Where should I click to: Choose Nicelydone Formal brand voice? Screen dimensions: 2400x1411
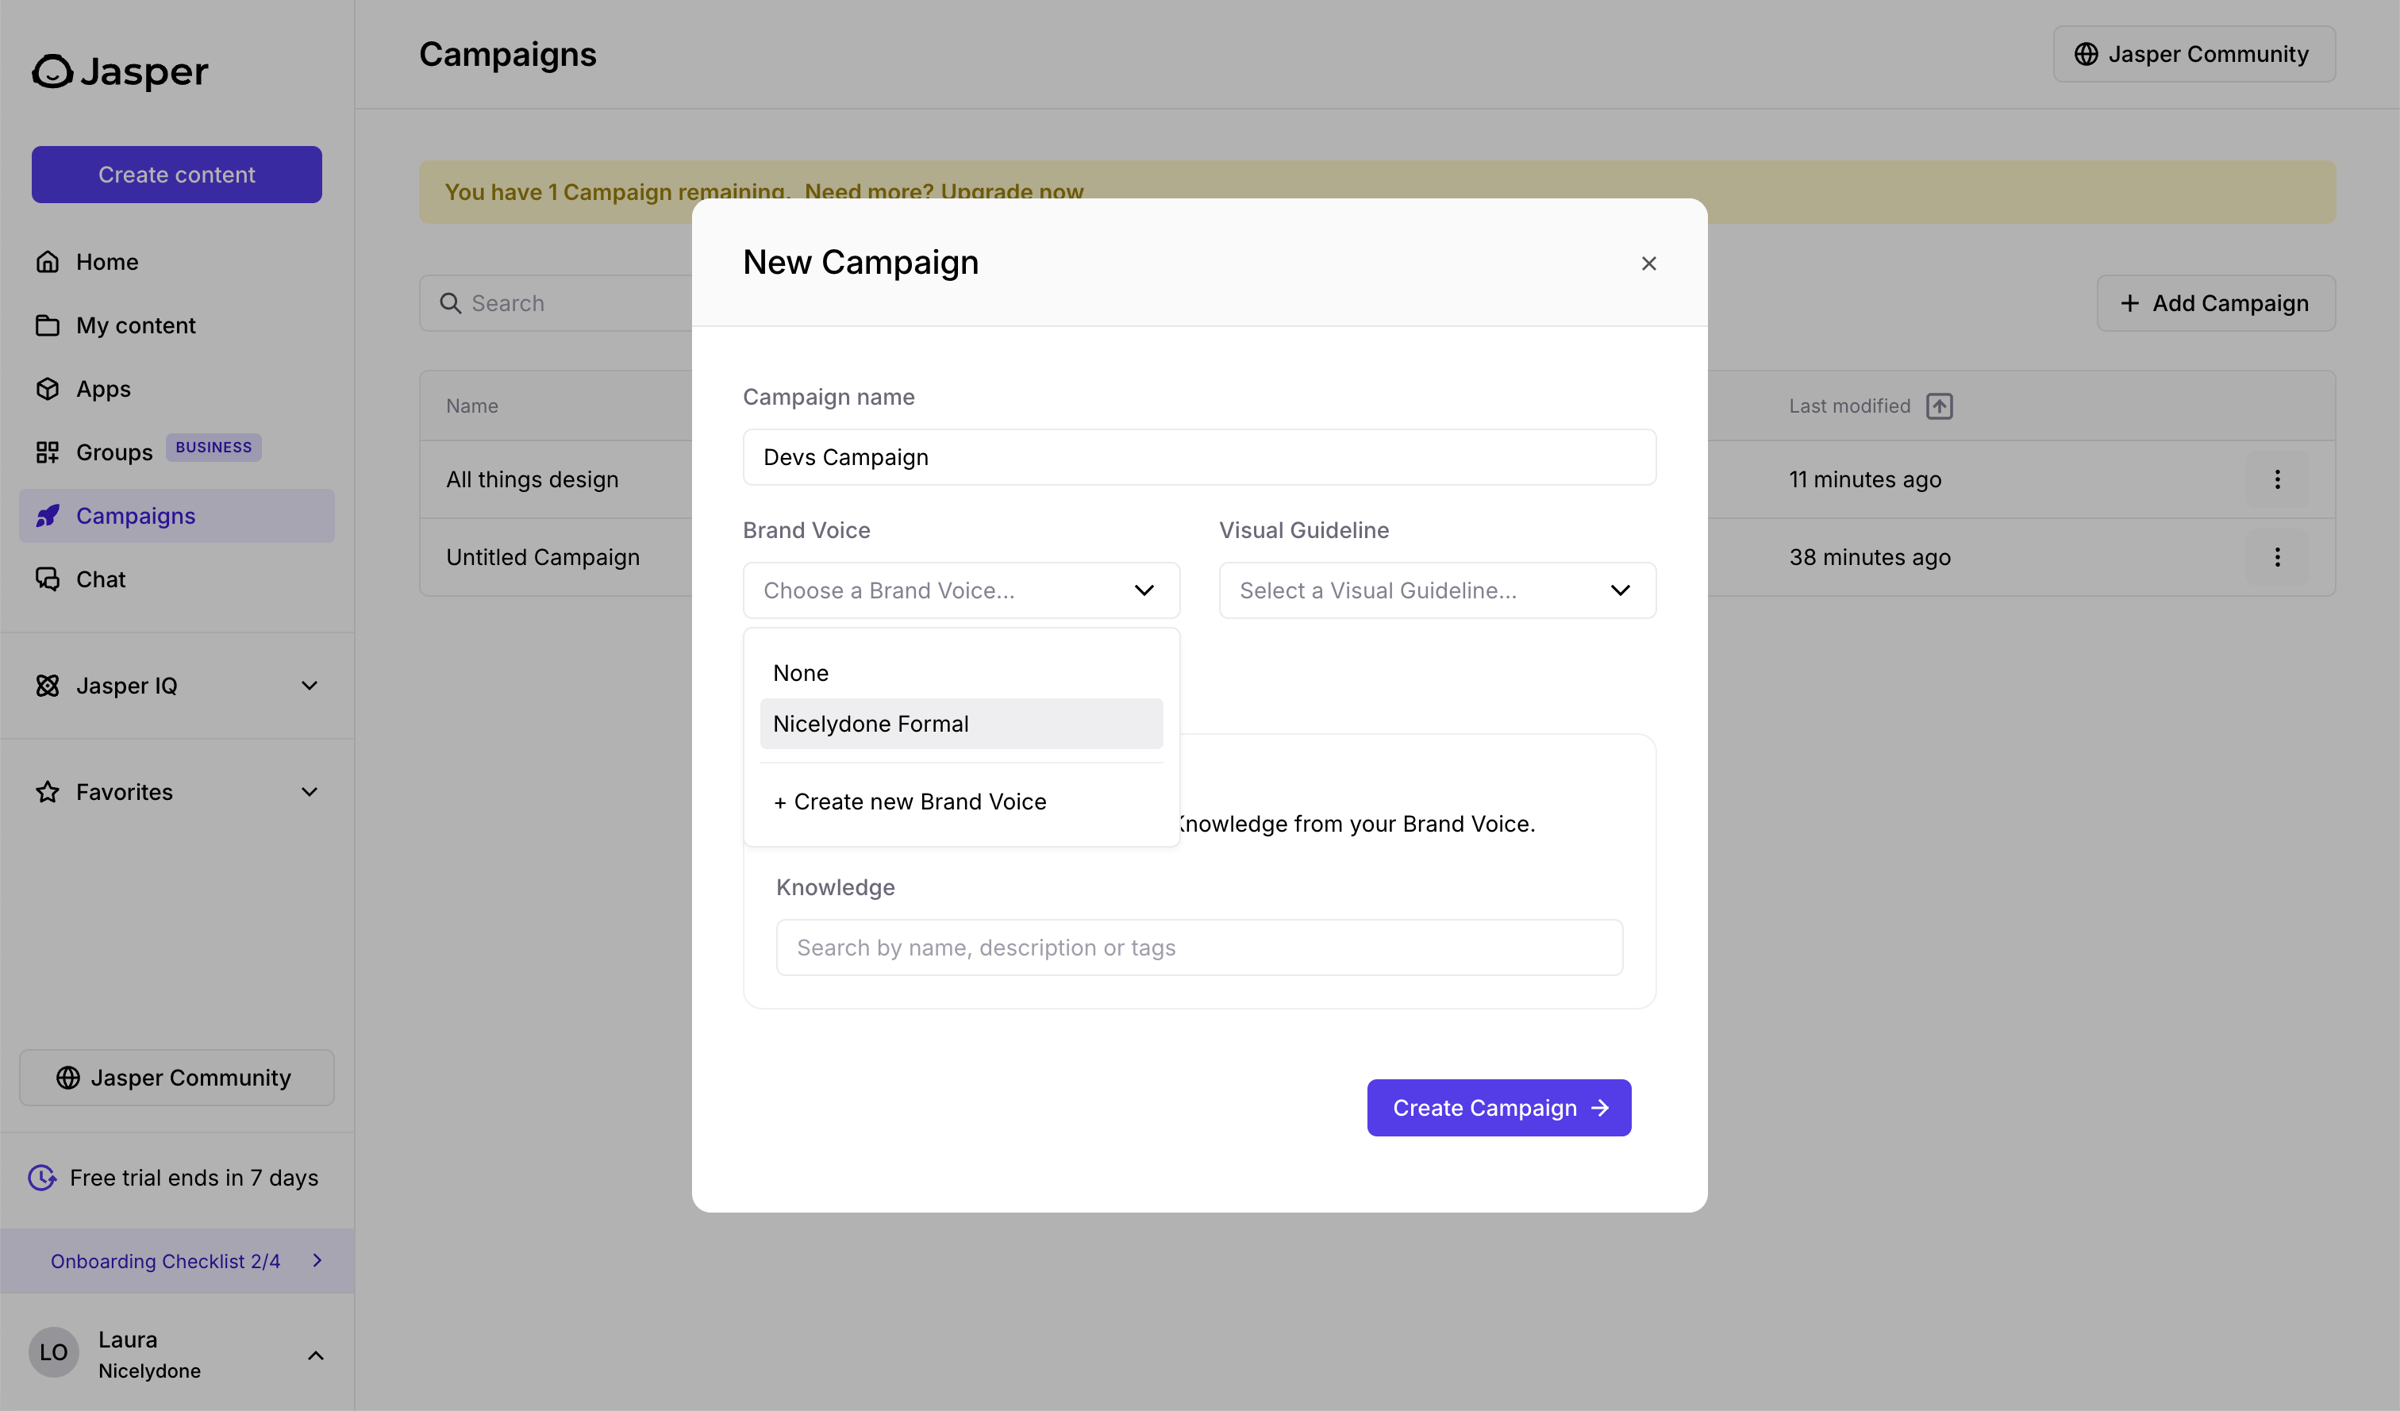tap(961, 724)
